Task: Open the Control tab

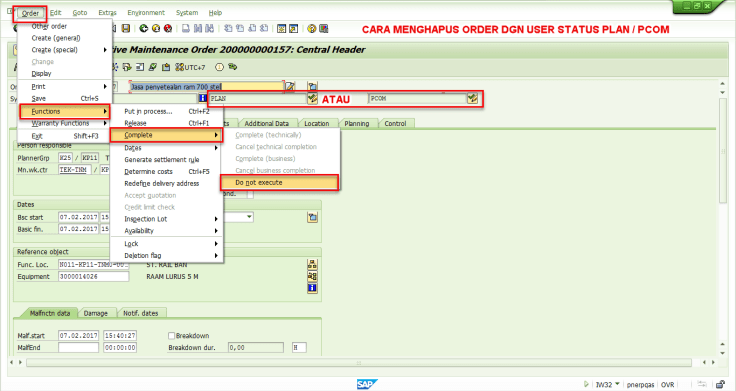Action: [x=395, y=123]
